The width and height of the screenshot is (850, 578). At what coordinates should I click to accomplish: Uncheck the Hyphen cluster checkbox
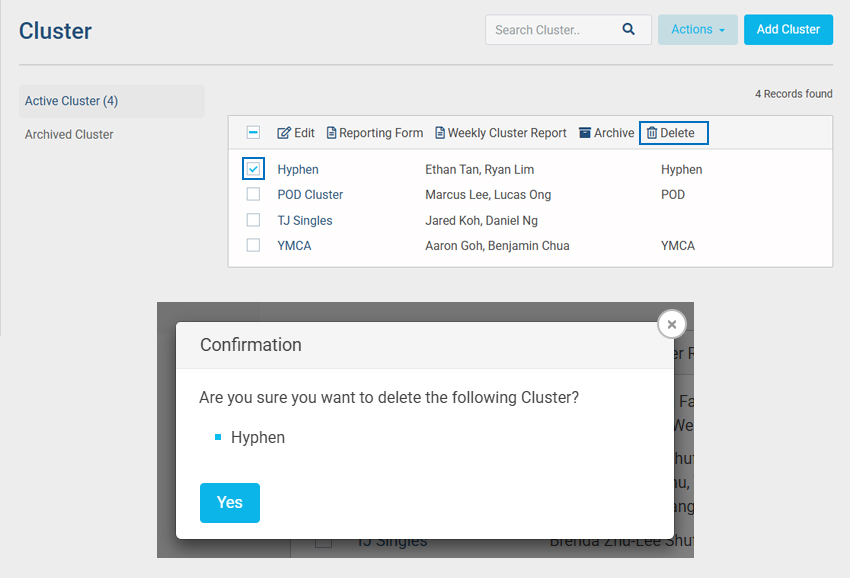coord(254,169)
